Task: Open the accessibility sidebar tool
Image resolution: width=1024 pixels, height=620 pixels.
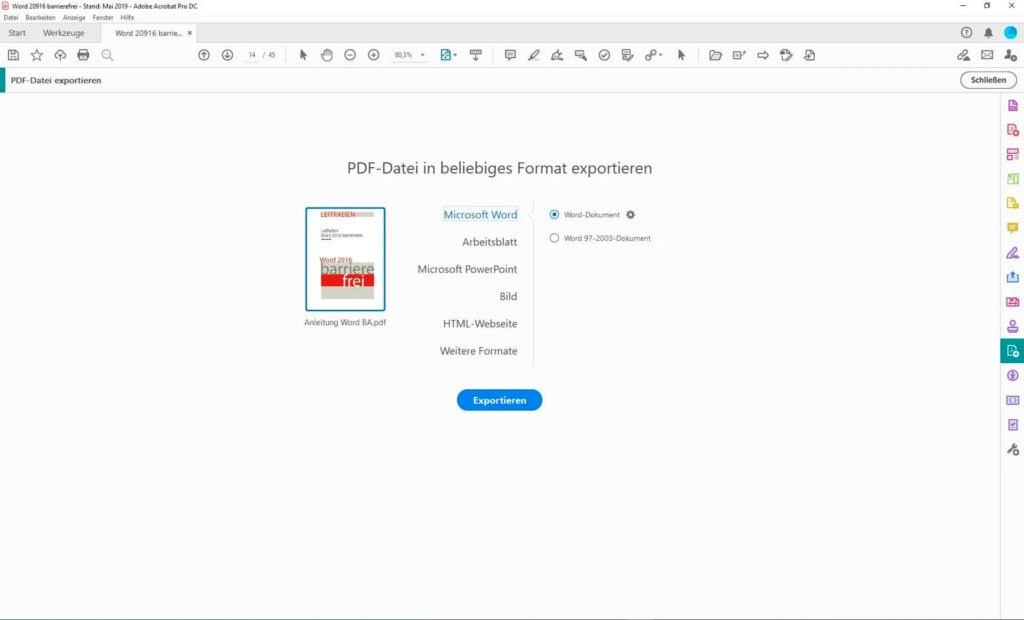Action: 1012,376
